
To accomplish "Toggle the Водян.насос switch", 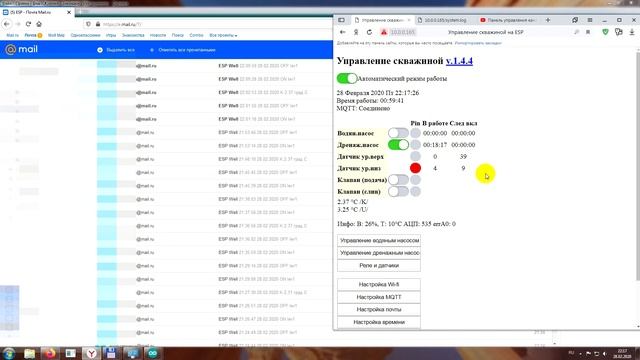I will 398,133.
